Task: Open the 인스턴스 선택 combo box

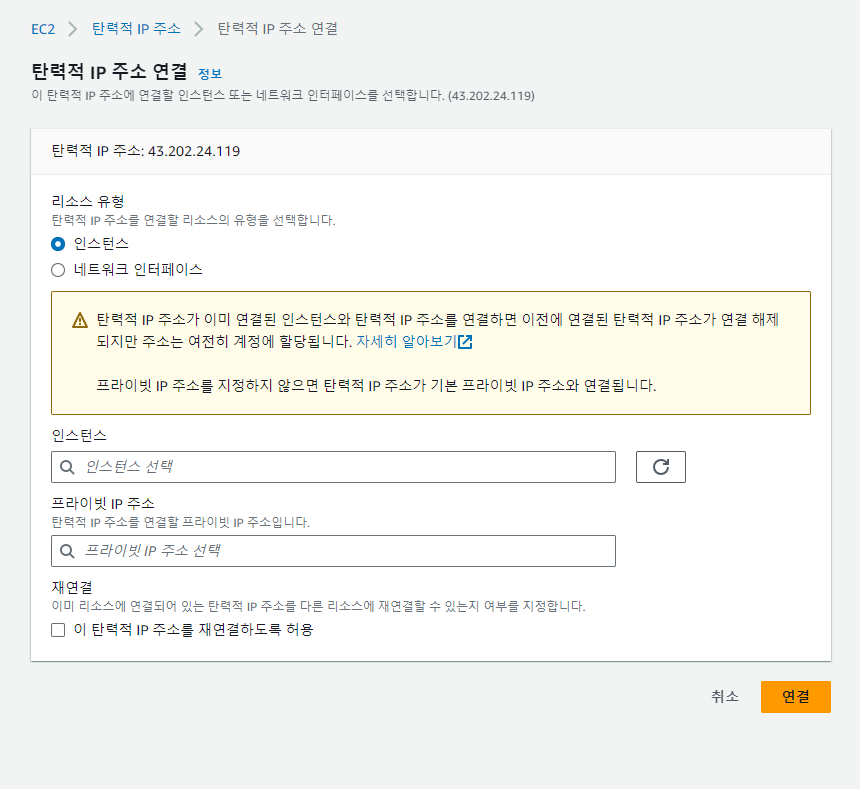Action: [333, 467]
